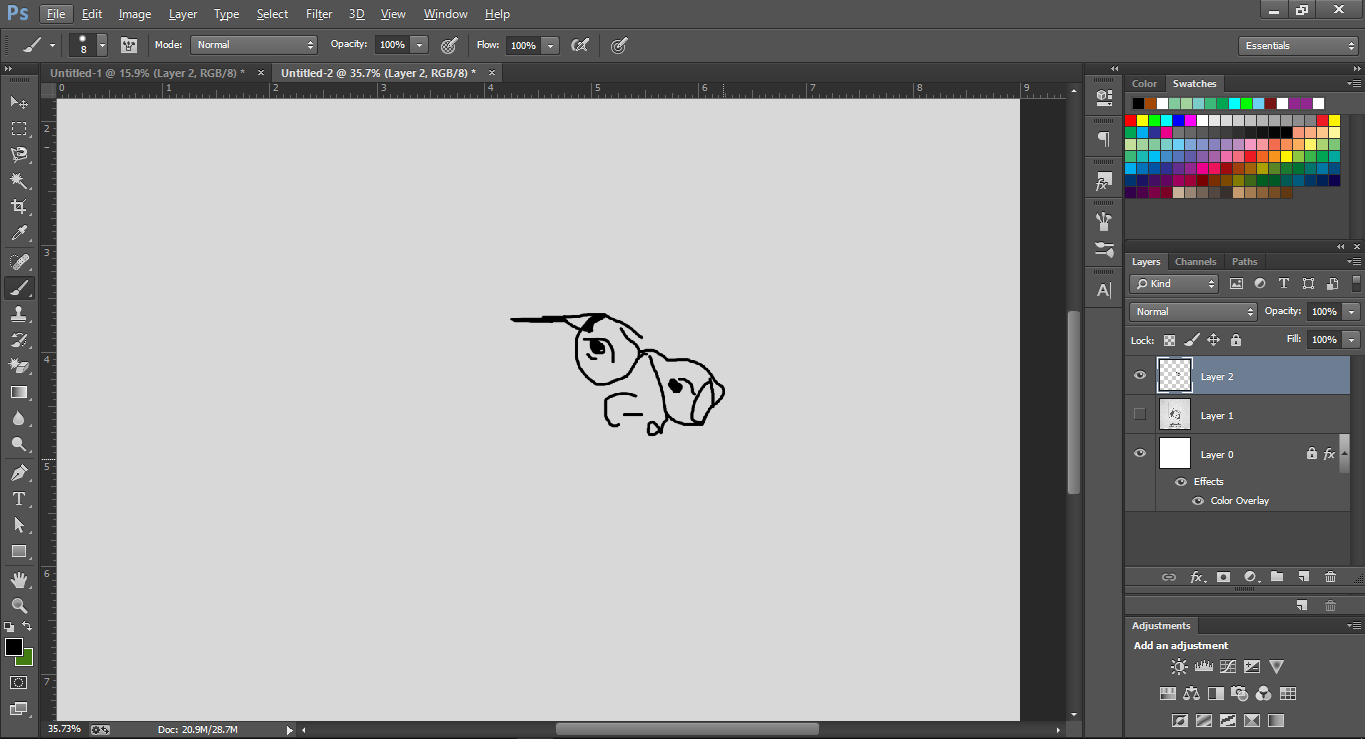Open layer Fill percentage arrow
Screen dimensions: 1365x739
pyautogui.click(x=1352, y=340)
